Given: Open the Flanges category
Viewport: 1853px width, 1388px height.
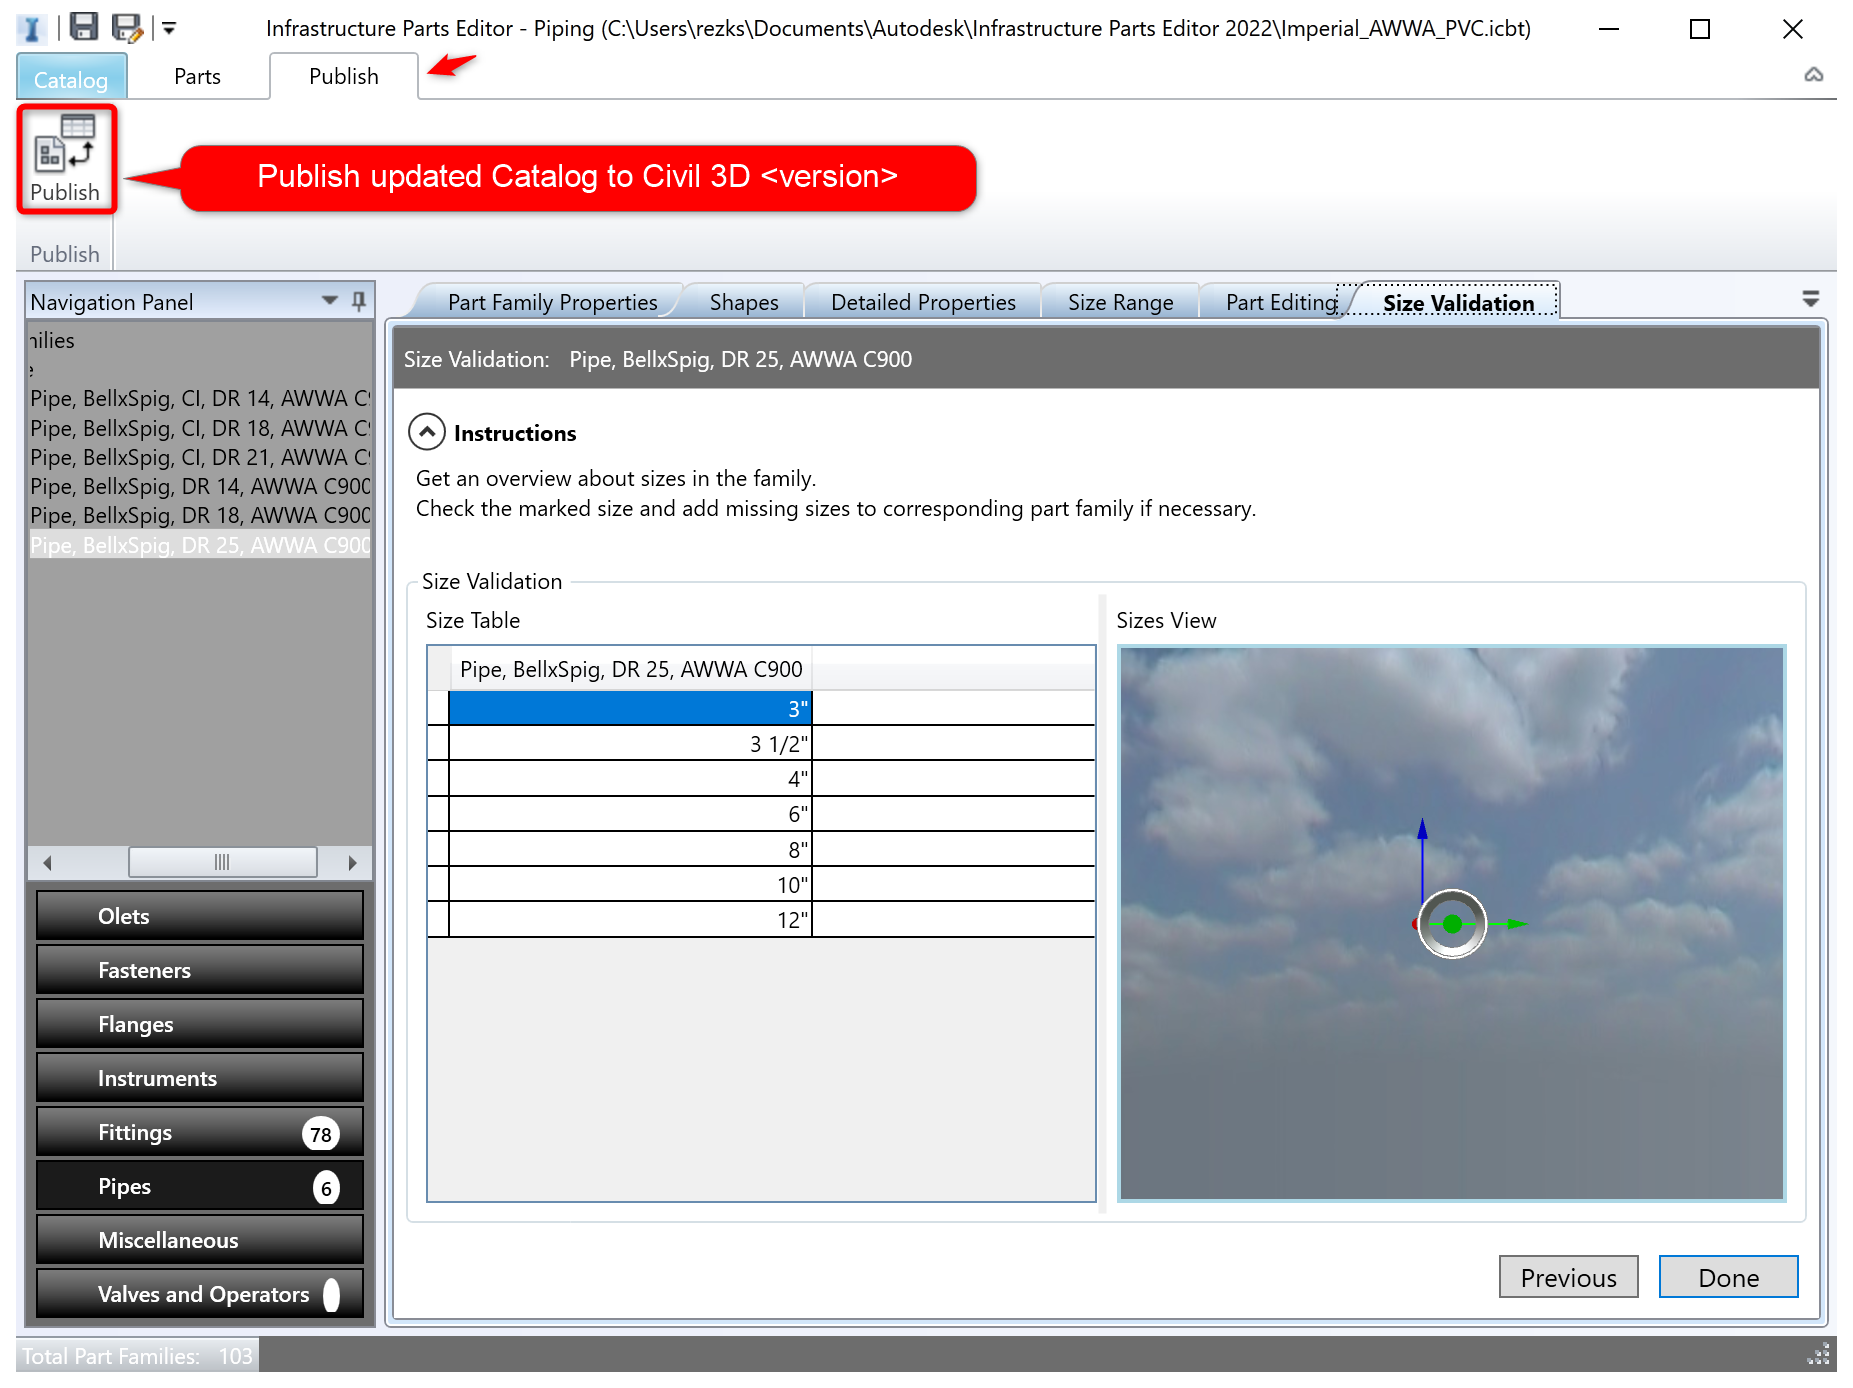Looking at the screenshot, I should [200, 1024].
